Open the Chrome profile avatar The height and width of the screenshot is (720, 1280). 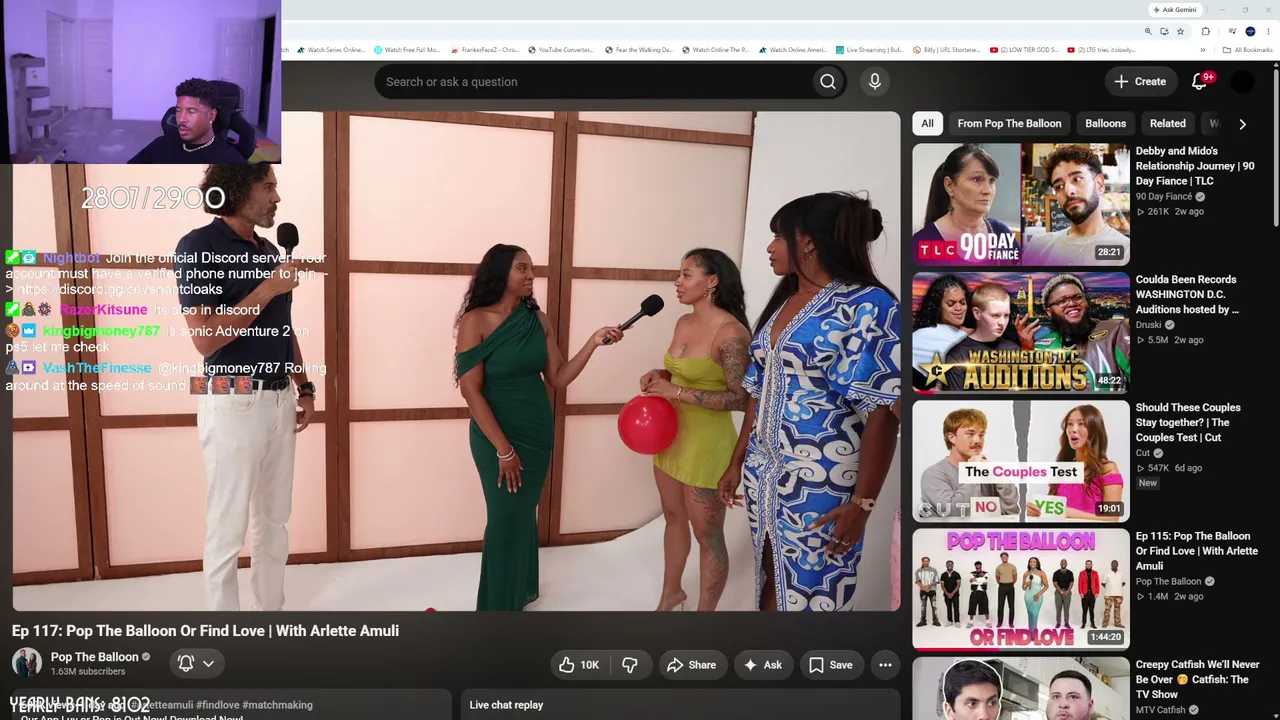click(1250, 32)
